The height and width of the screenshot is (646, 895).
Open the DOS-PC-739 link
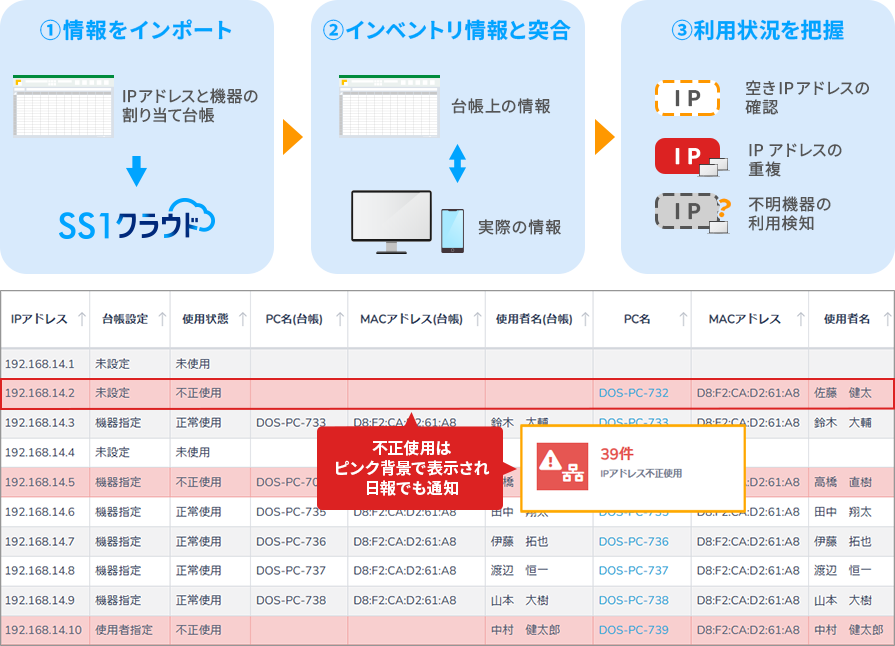(x=634, y=630)
